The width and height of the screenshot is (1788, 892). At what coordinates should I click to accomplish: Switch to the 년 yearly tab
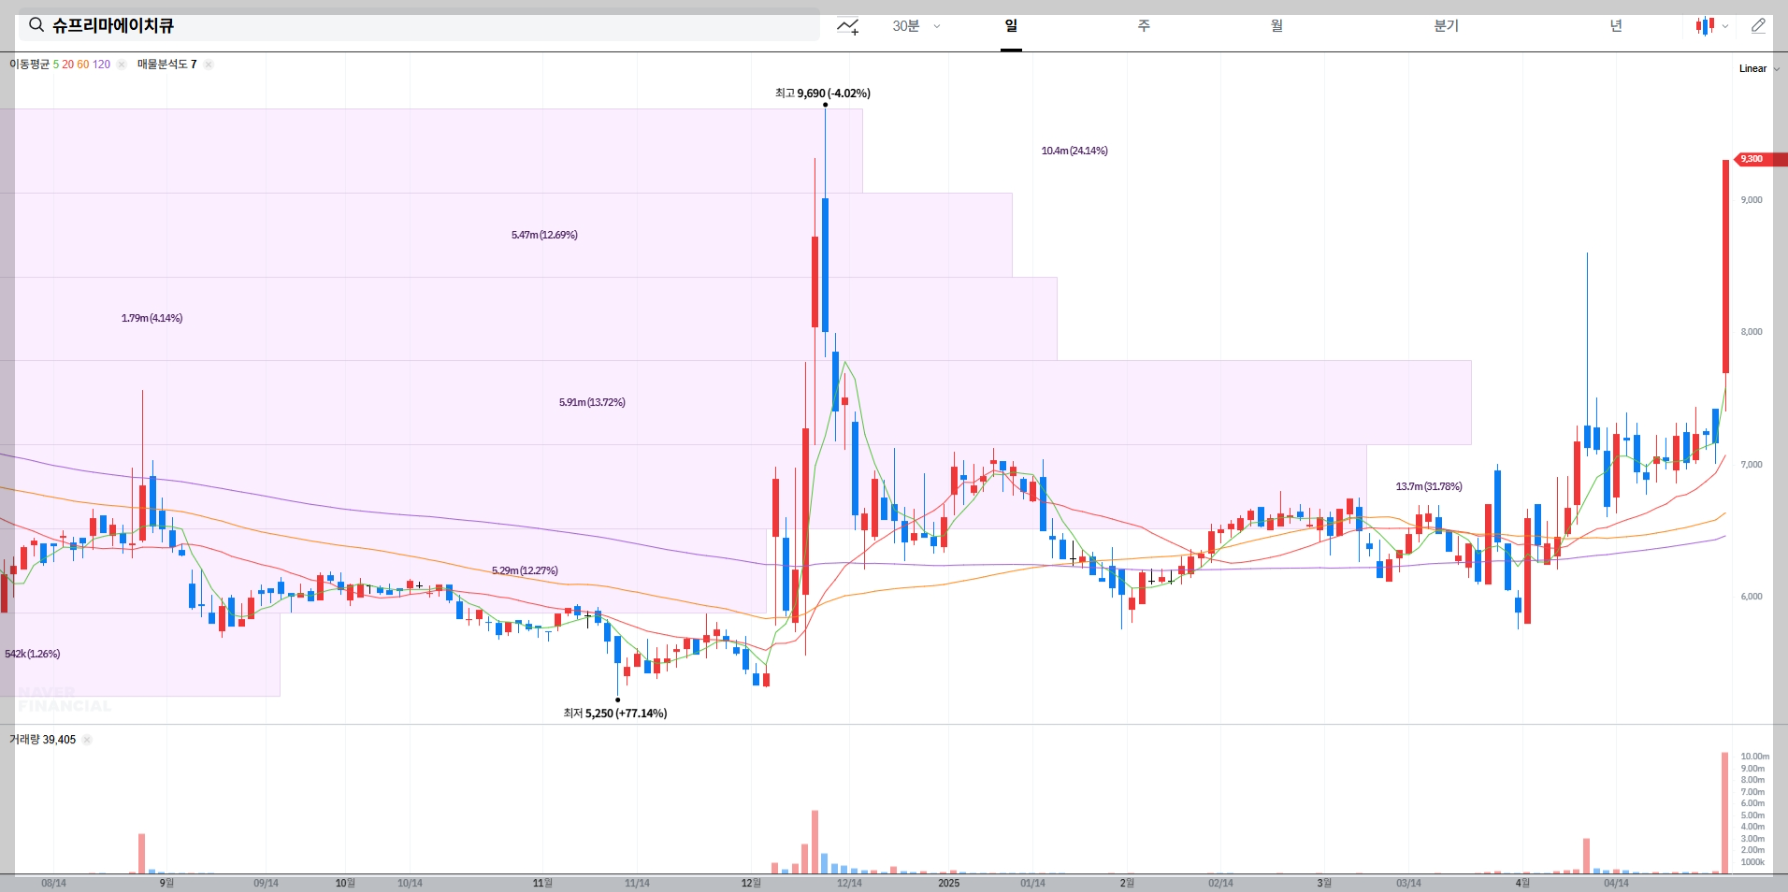click(x=1616, y=26)
